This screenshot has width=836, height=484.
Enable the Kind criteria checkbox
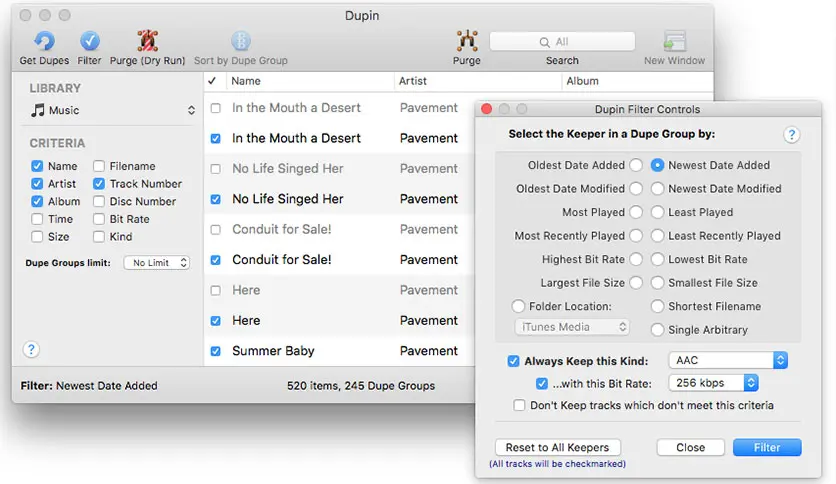[99, 237]
